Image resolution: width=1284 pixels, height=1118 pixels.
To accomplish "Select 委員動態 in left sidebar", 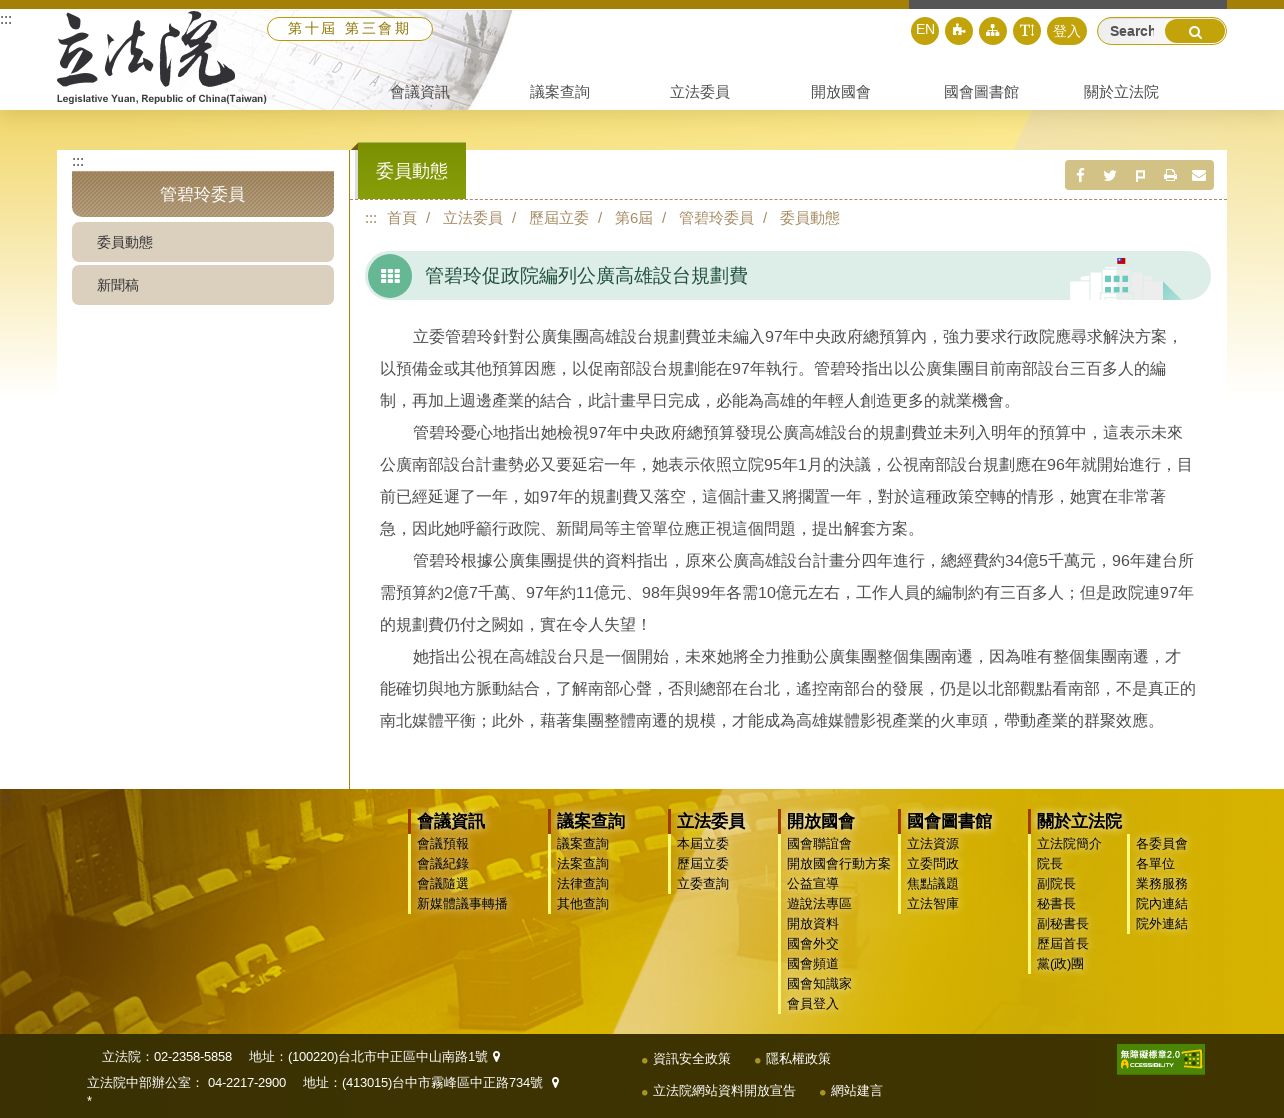I will coord(203,242).
